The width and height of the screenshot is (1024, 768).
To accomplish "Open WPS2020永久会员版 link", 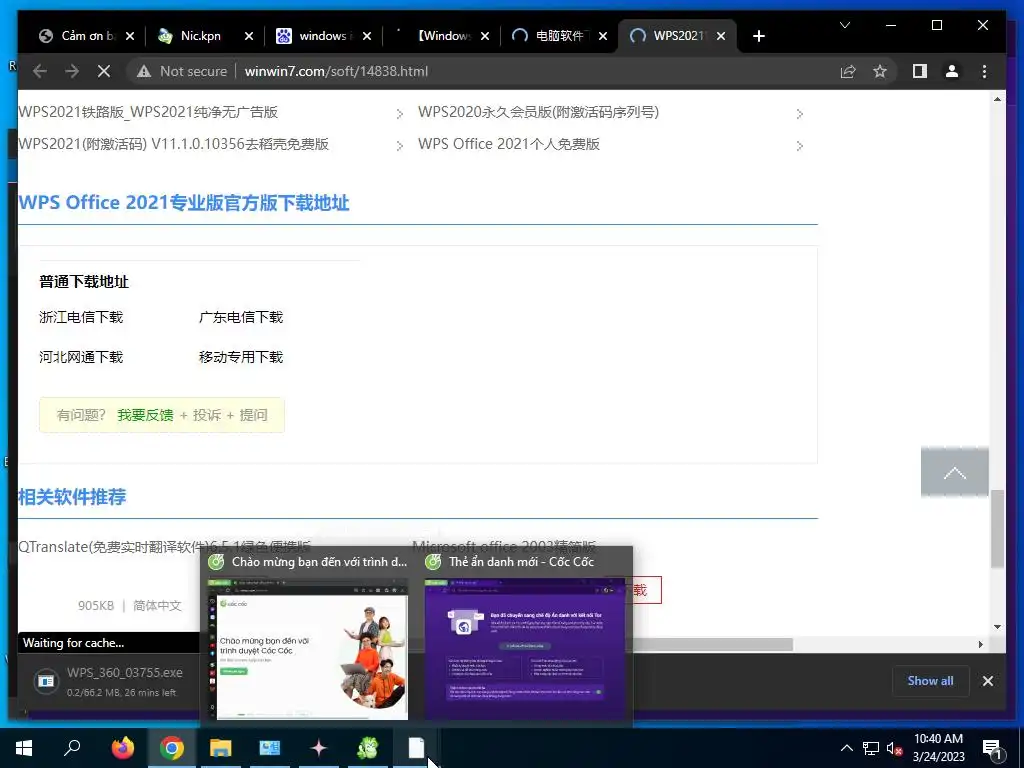I will [x=538, y=112].
